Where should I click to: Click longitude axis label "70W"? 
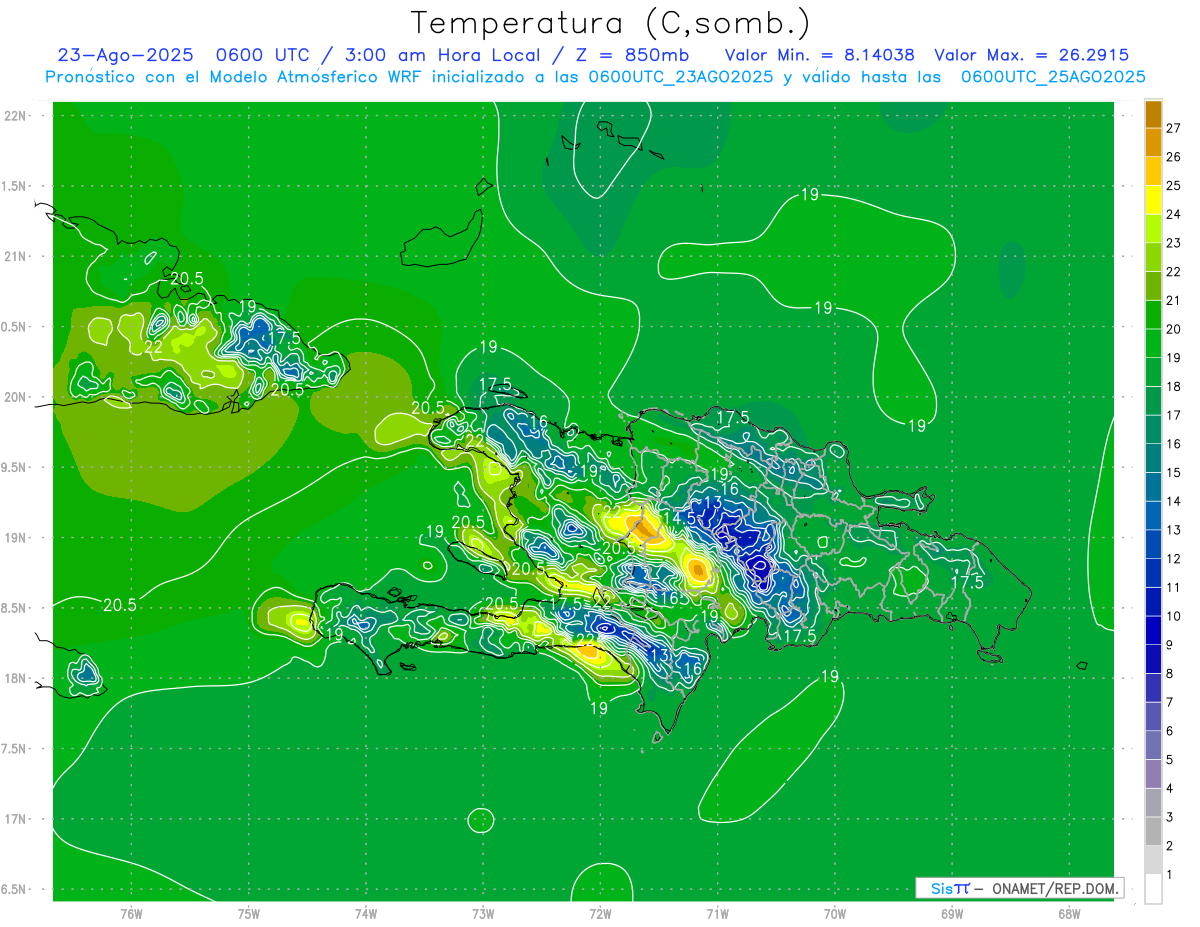pyautogui.click(x=834, y=913)
